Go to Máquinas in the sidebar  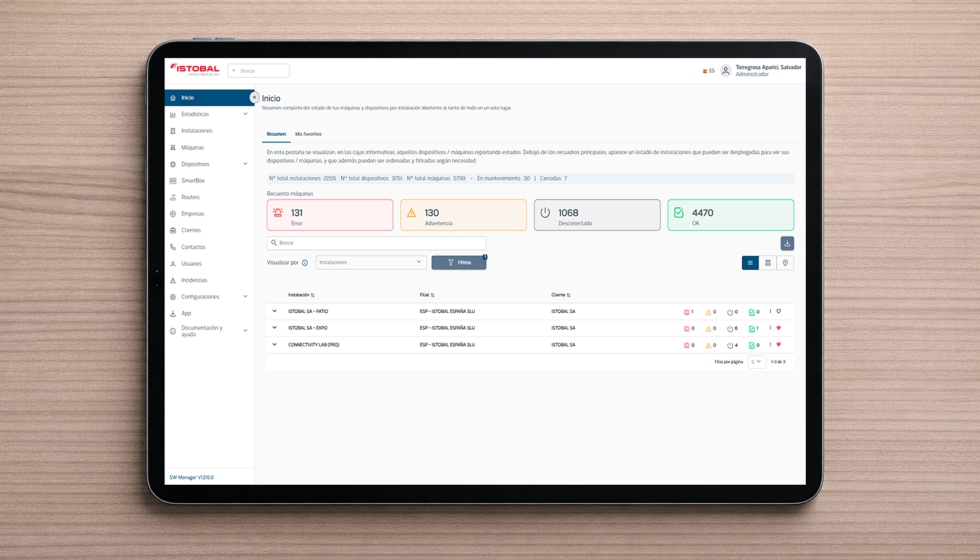coord(192,148)
